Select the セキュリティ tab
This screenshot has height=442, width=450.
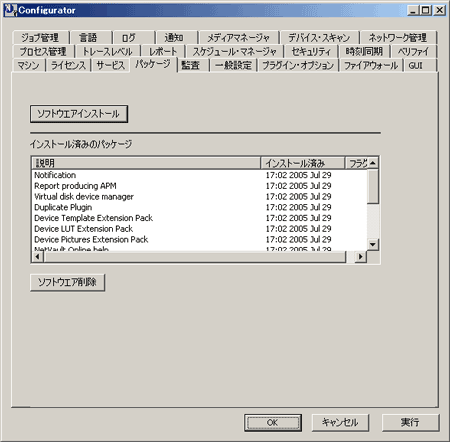(311, 52)
